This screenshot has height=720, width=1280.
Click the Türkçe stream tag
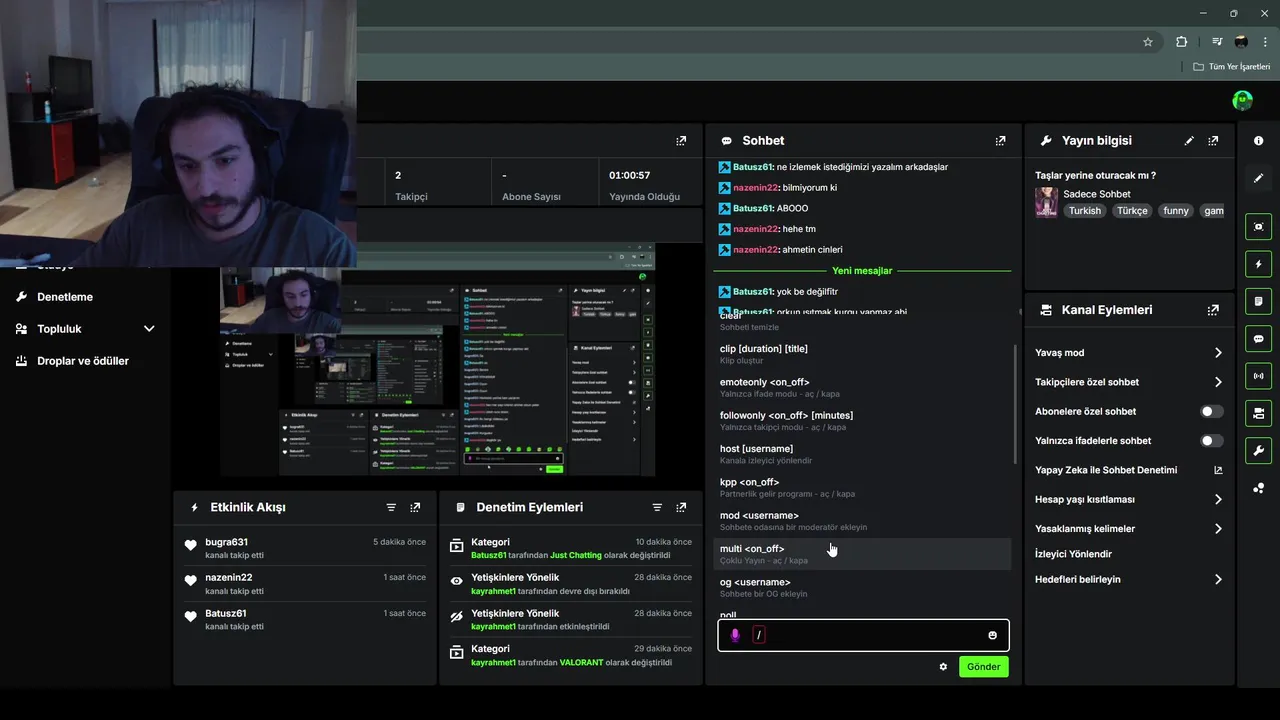(x=1132, y=211)
